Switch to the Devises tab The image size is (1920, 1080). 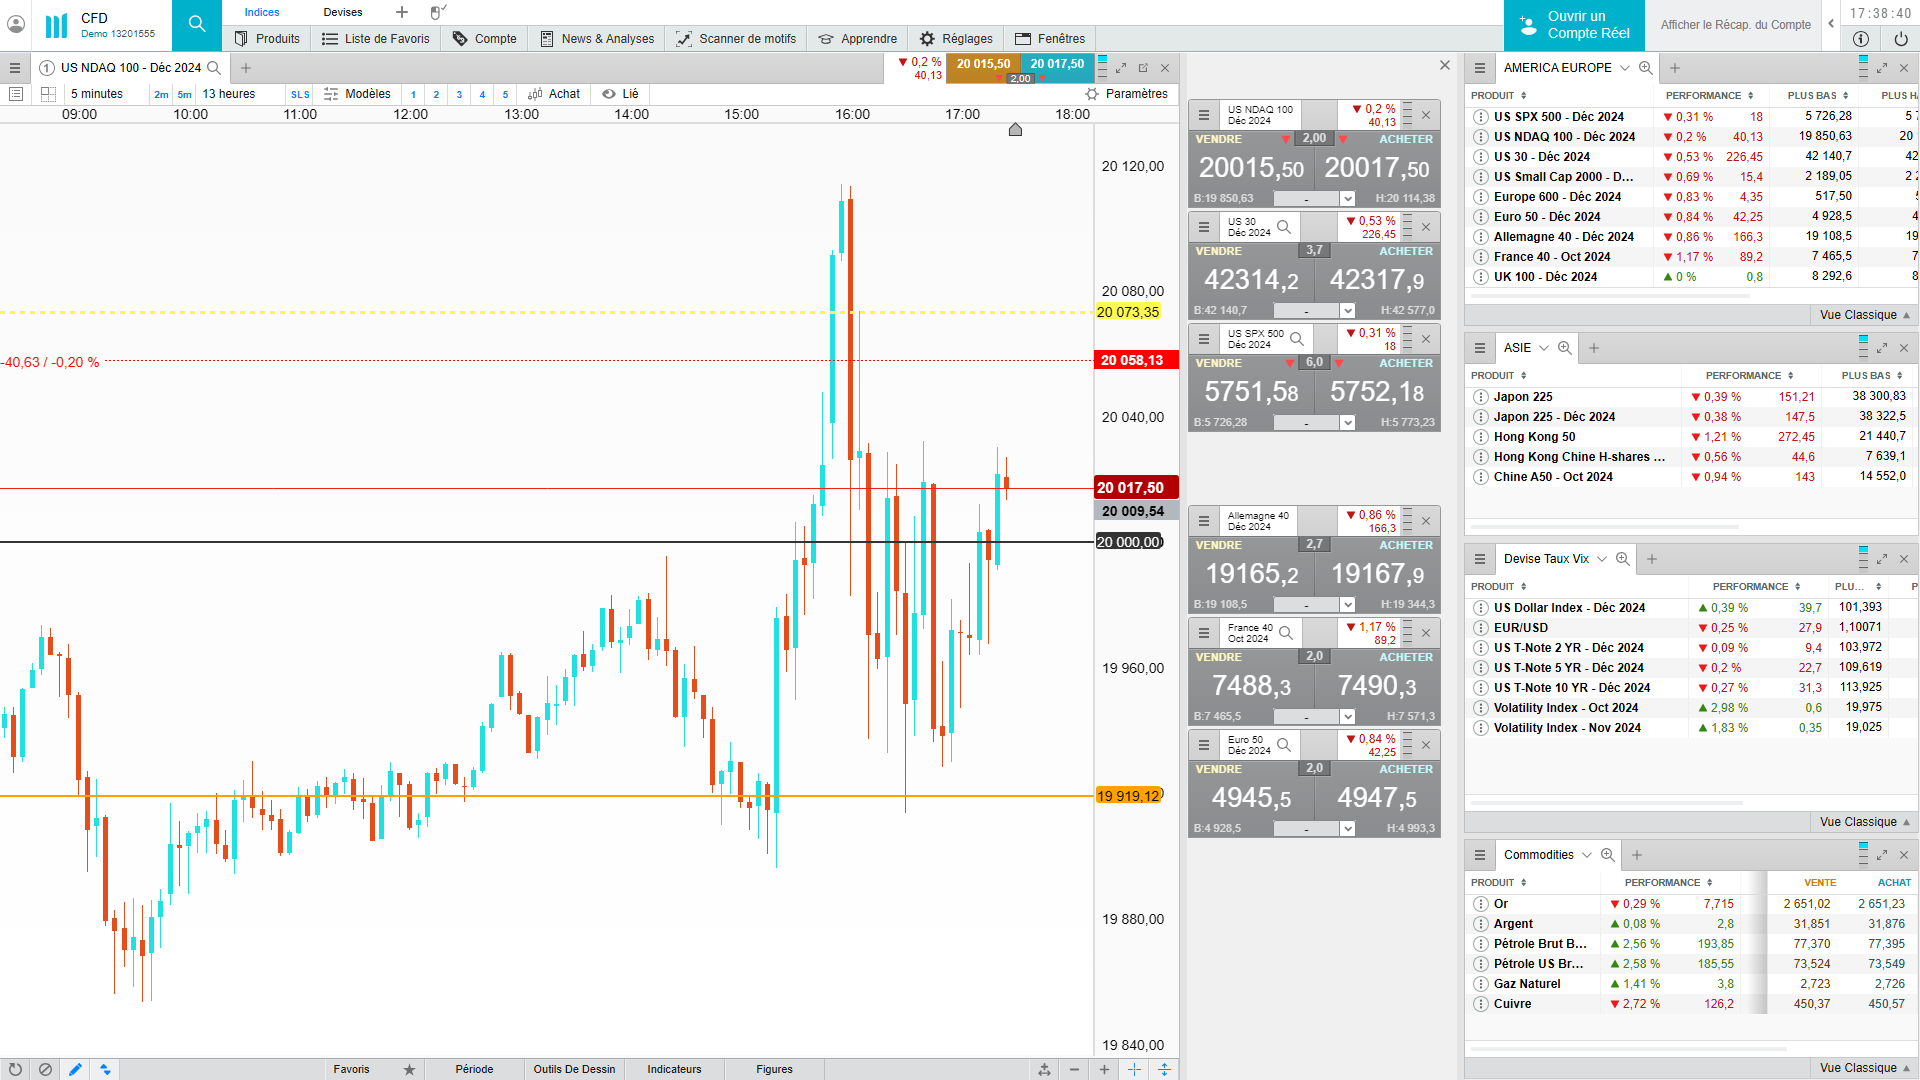[342, 12]
